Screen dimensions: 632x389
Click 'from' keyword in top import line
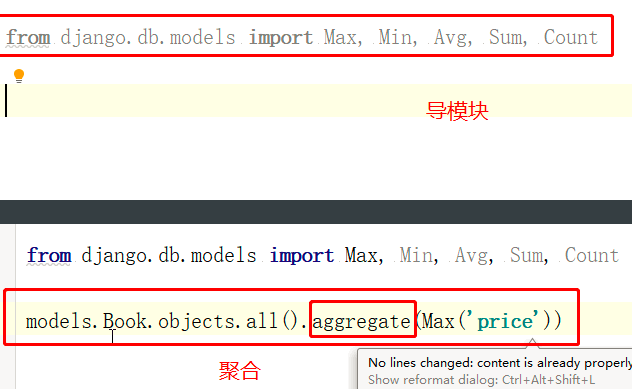(x=28, y=37)
